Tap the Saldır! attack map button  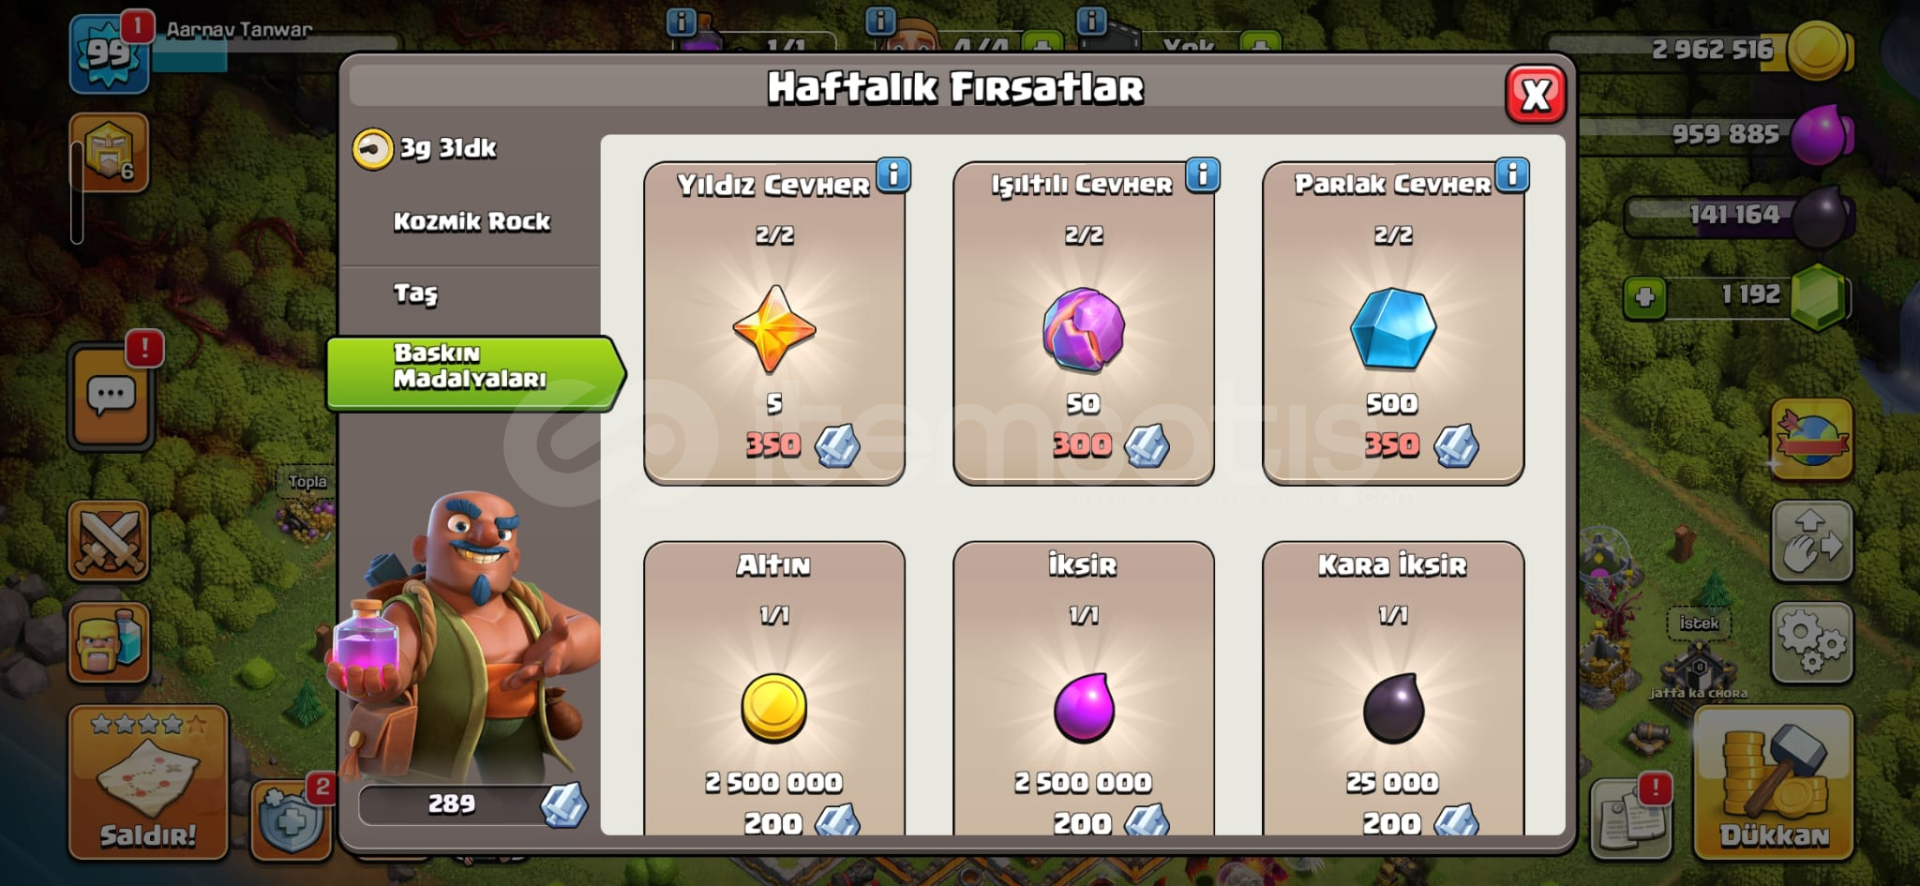pos(148,783)
